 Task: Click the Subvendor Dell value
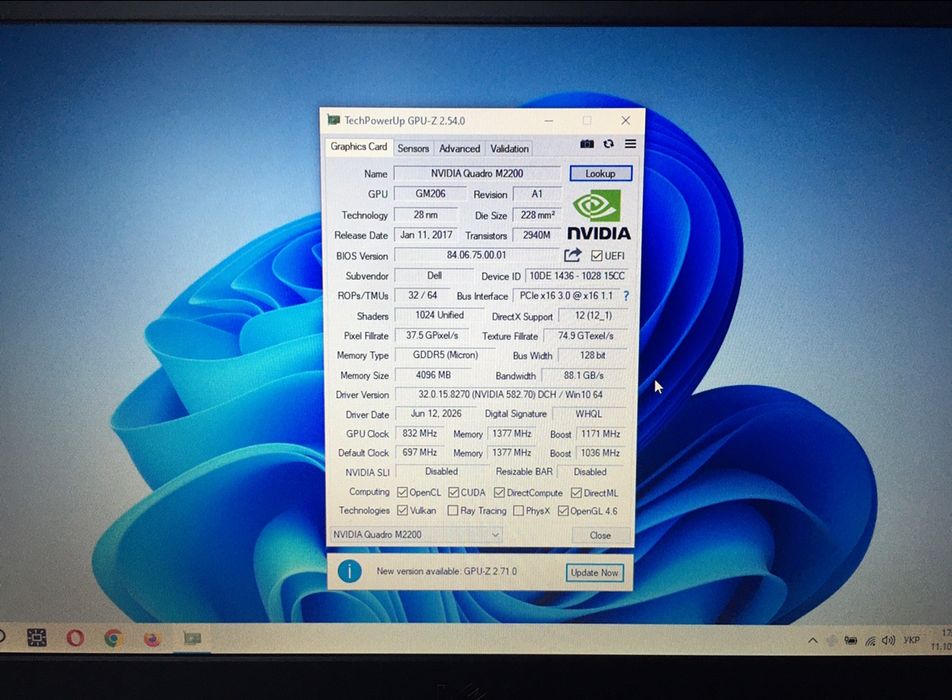click(434, 276)
